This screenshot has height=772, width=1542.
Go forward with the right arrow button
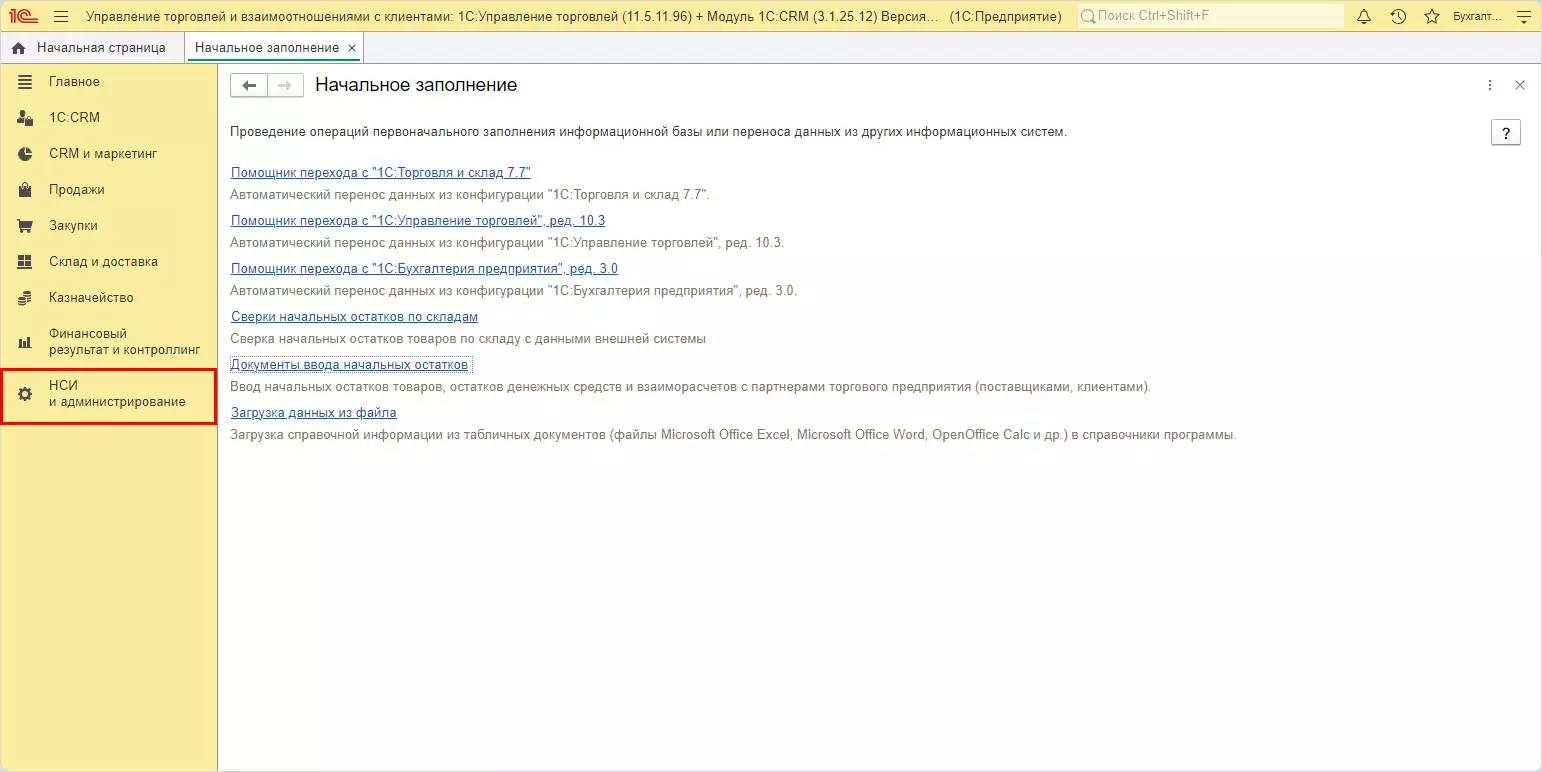[285, 86]
